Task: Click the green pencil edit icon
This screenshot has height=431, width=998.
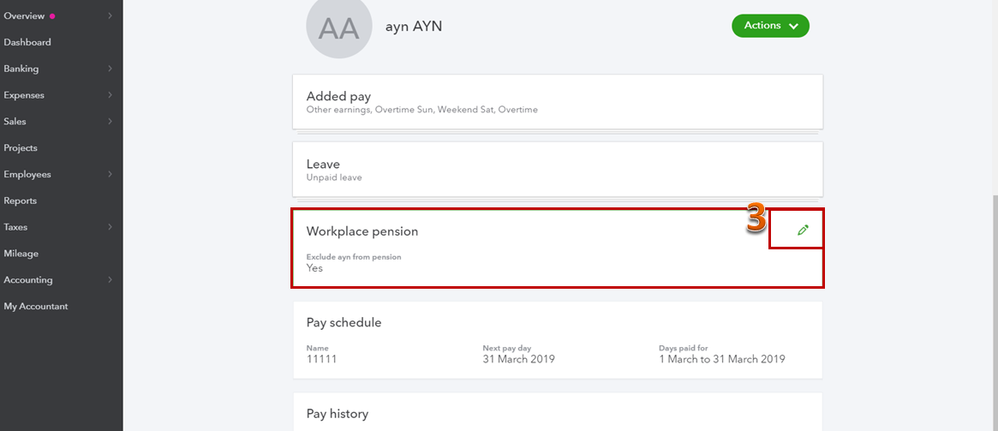Action: [803, 230]
